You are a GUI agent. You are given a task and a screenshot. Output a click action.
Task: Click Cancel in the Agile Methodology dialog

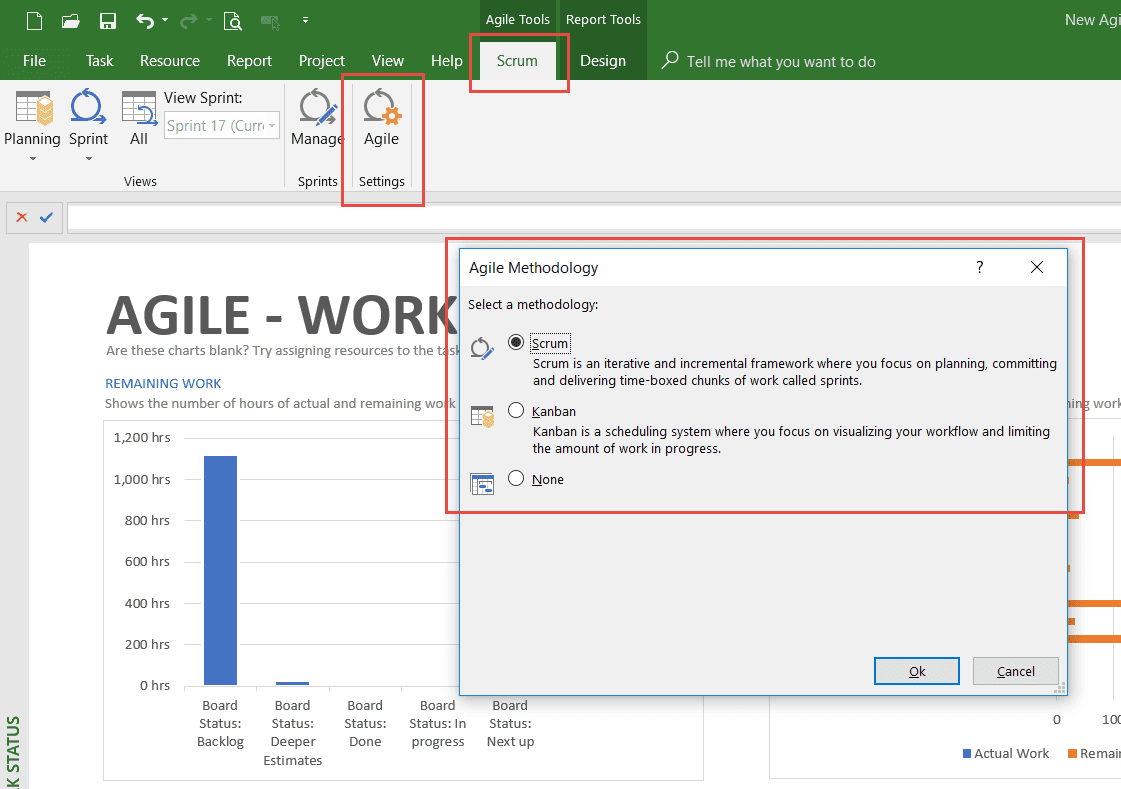[1015, 671]
